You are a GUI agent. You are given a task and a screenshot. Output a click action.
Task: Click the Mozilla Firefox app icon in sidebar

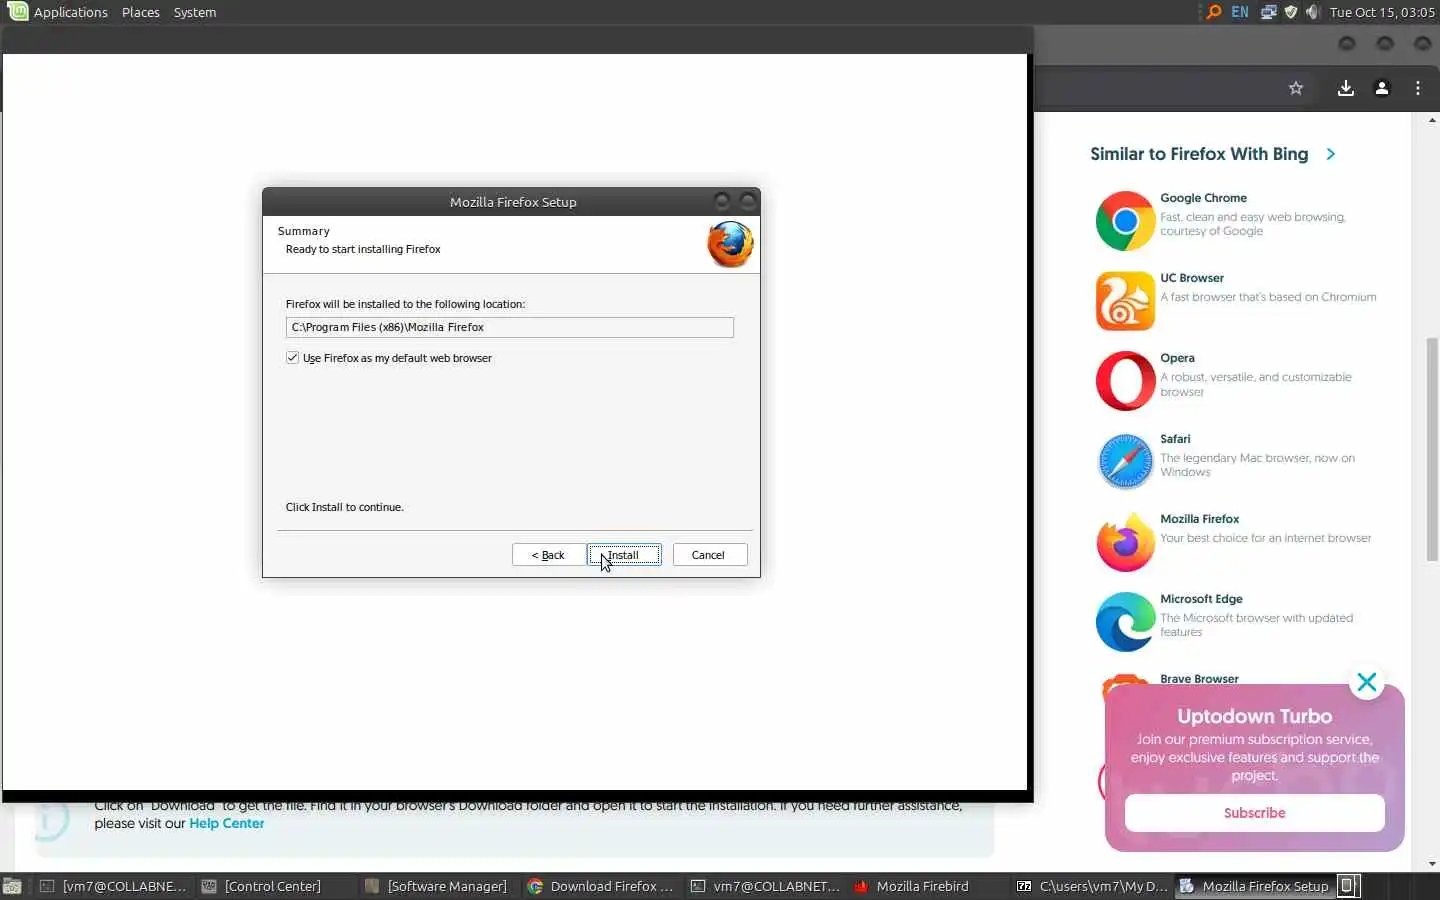(1125, 541)
